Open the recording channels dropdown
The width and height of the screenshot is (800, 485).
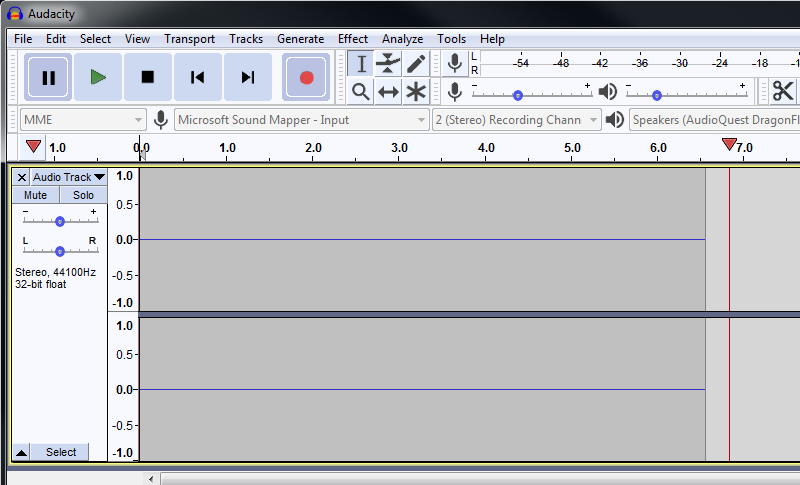coord(516,120)
